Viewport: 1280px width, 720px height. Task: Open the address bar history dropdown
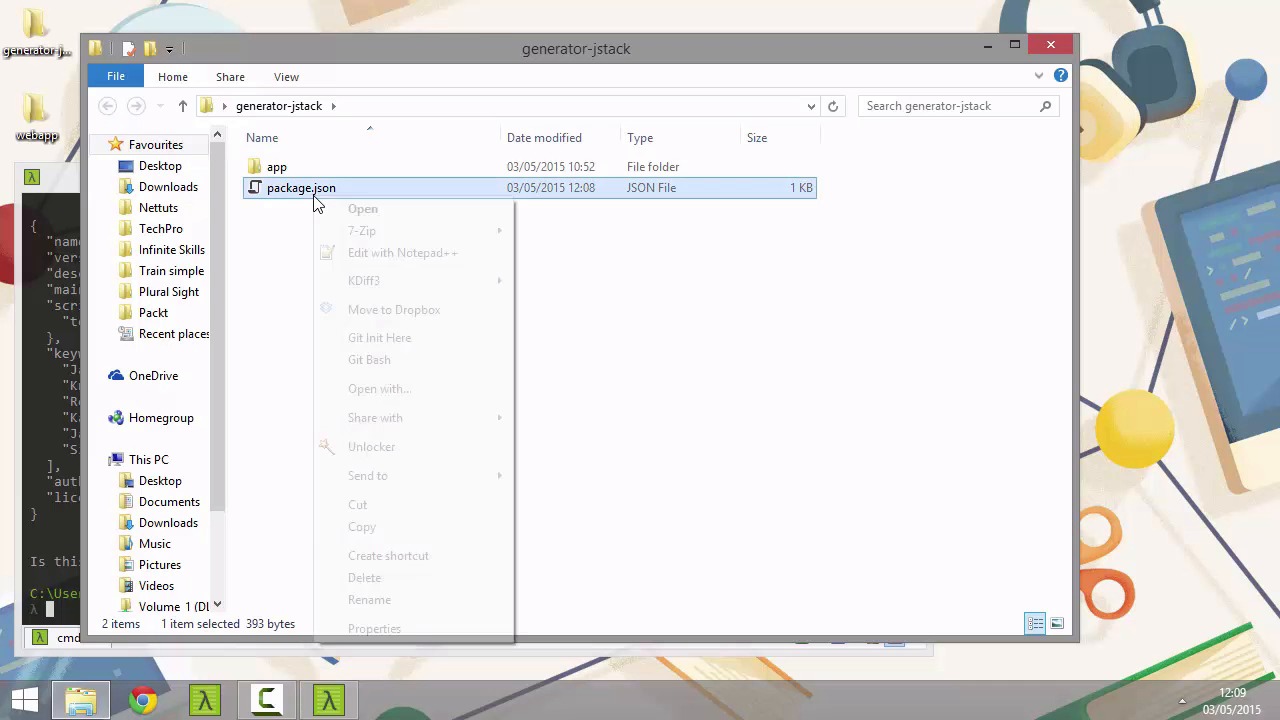point(811,106)
